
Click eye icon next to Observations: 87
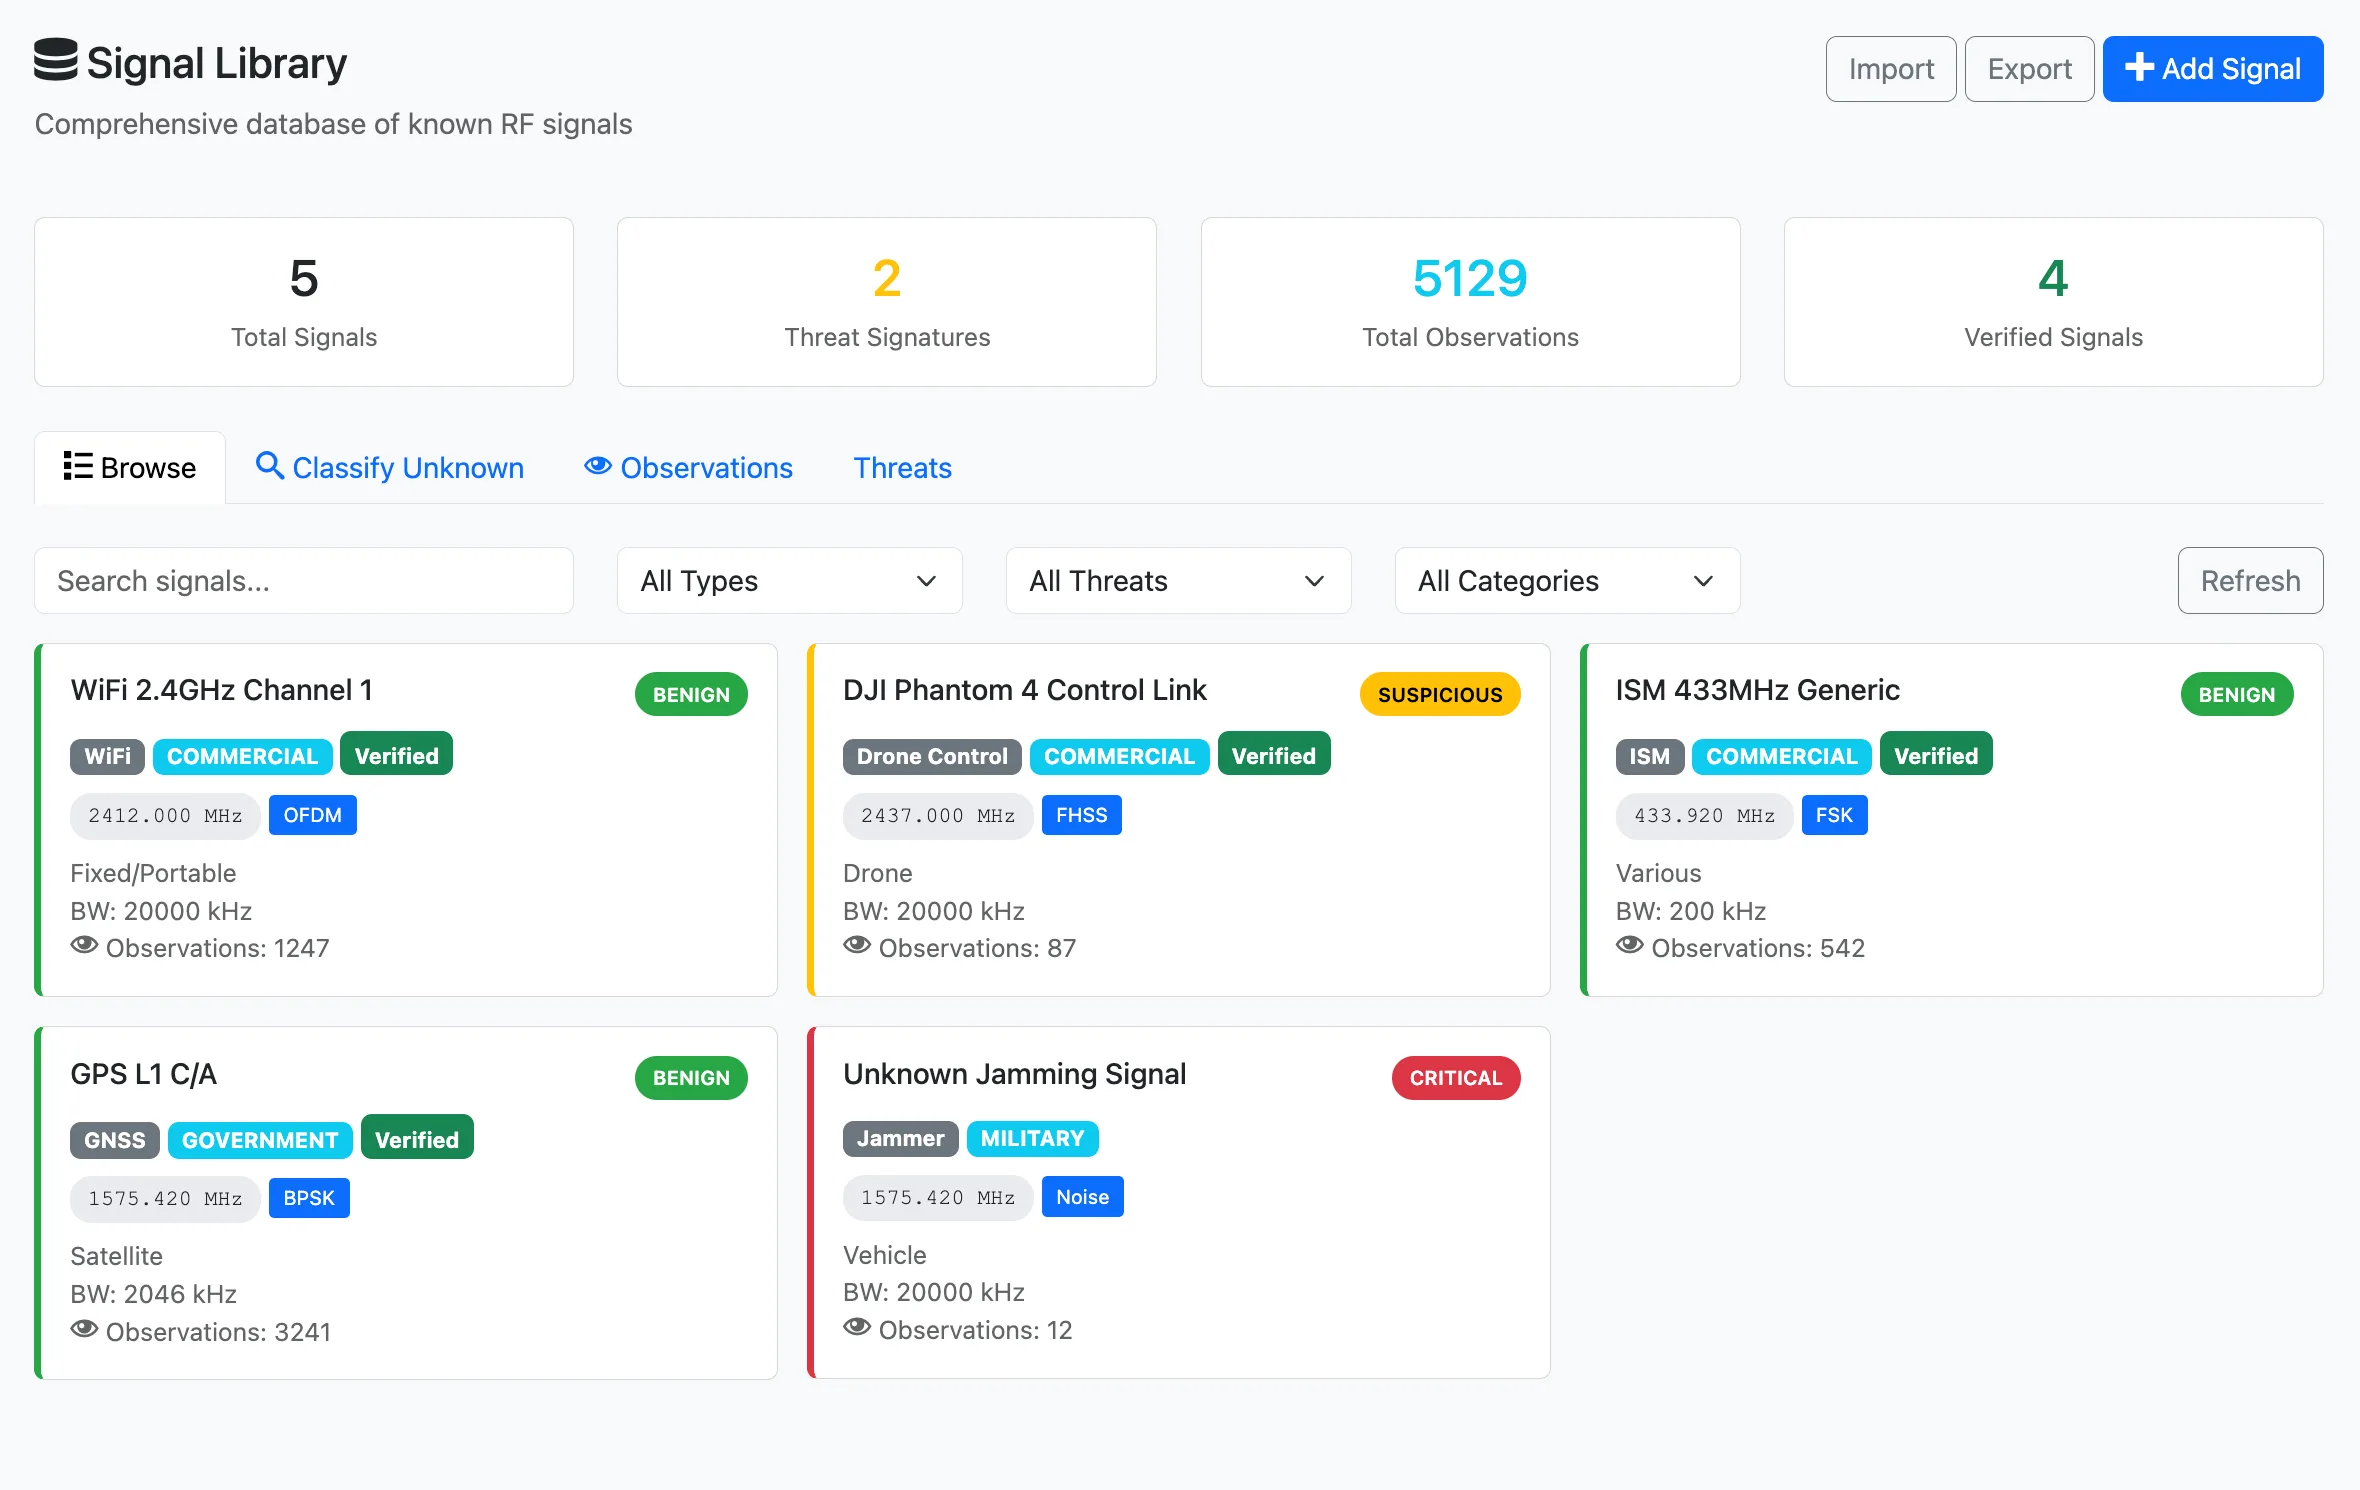857,945
